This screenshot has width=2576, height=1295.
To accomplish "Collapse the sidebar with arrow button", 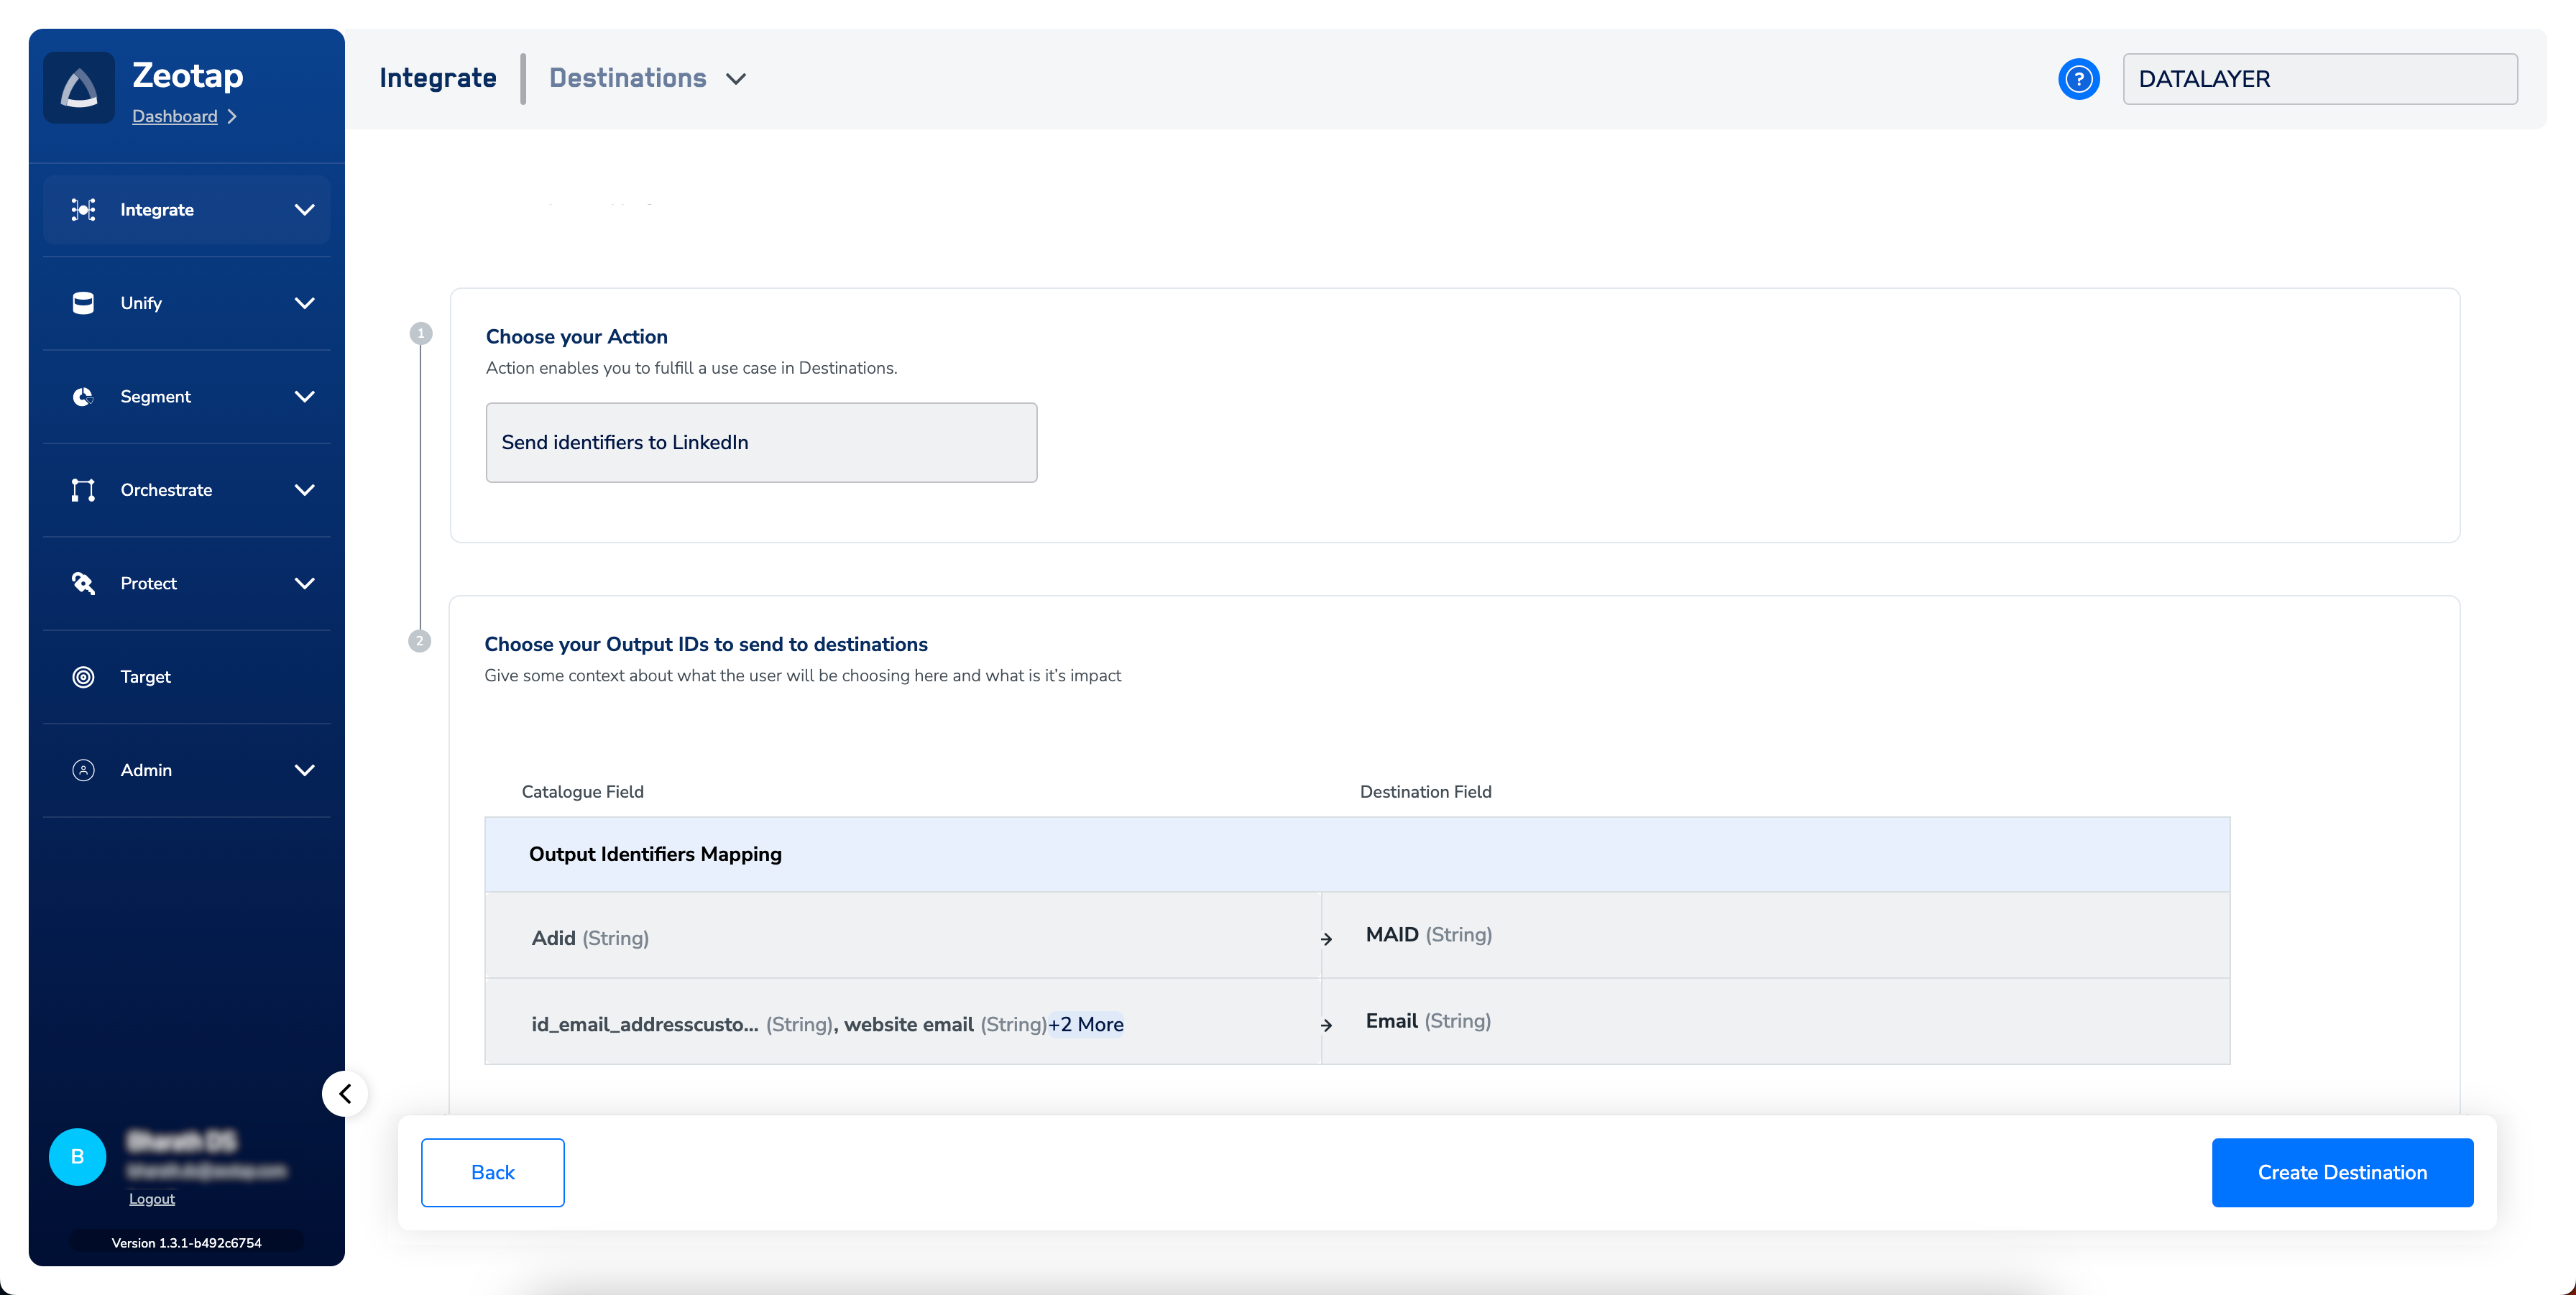I will coord(345,1094).
